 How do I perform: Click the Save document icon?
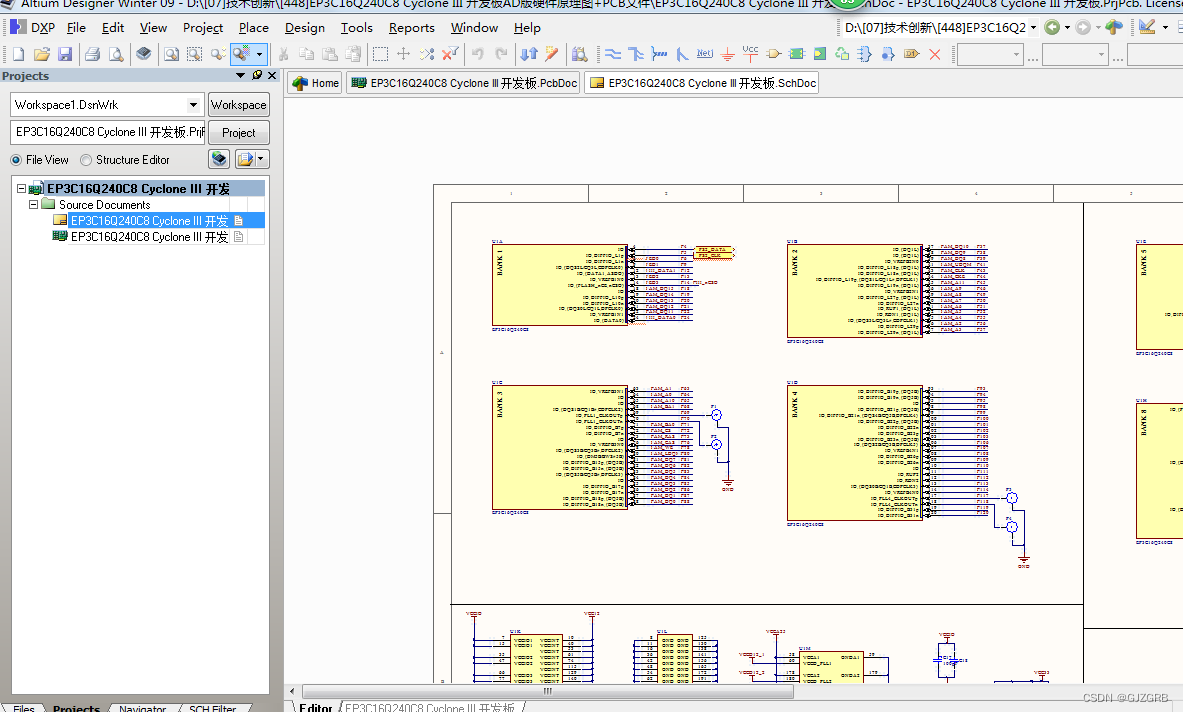(65, 54)
